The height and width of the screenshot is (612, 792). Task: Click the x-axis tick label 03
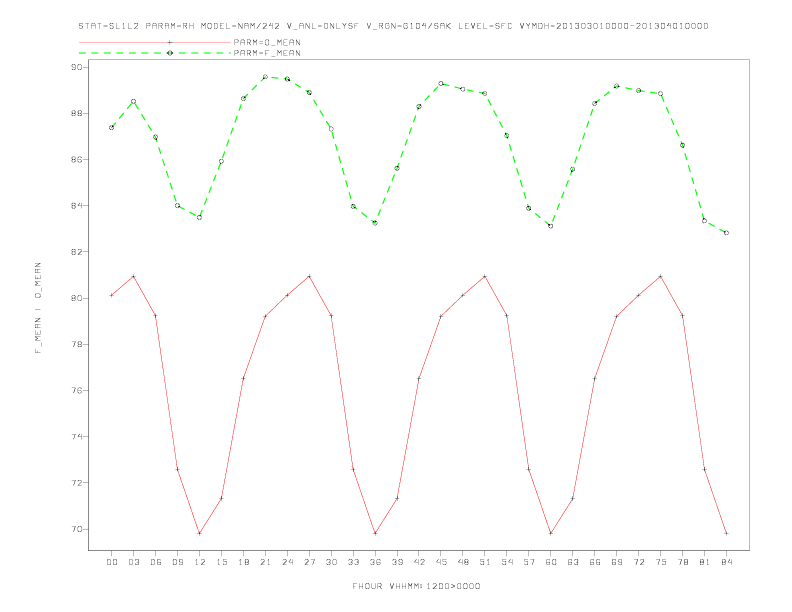(133, 562)
